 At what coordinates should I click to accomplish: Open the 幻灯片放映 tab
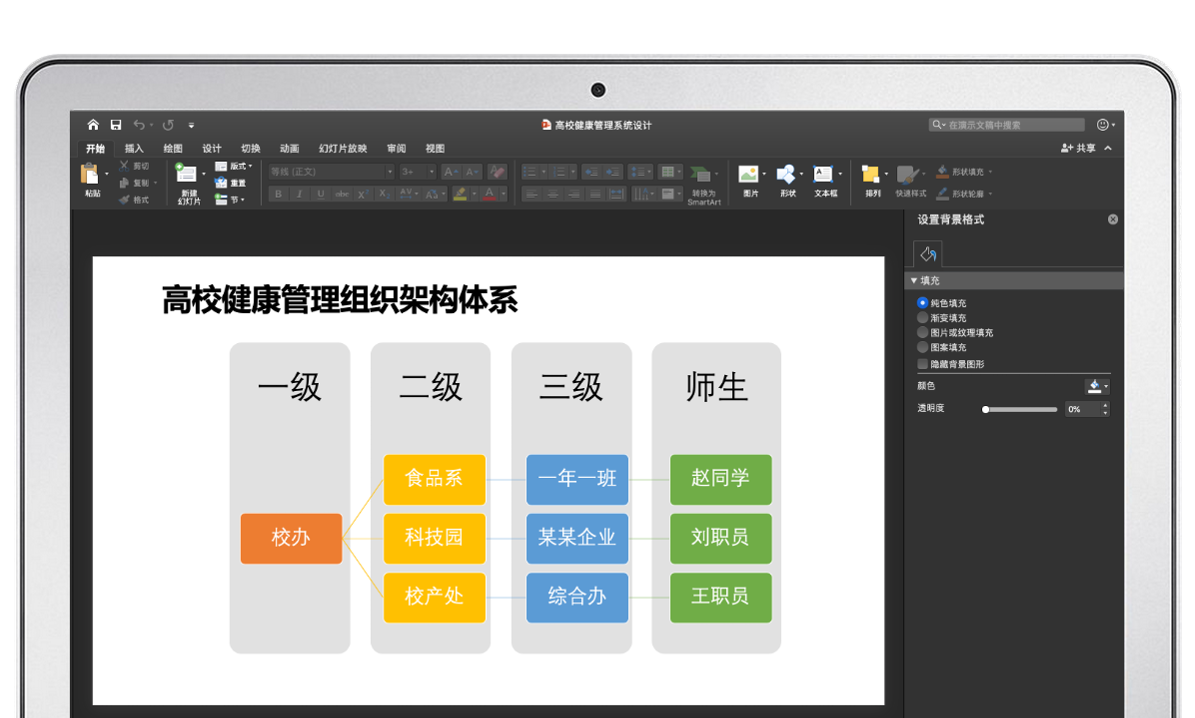[343, 149]
